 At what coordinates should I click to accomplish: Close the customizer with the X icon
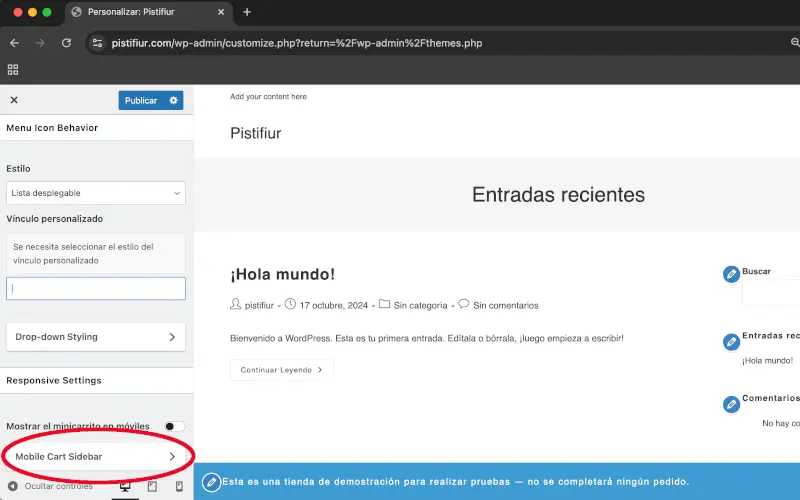pos(14,100)
